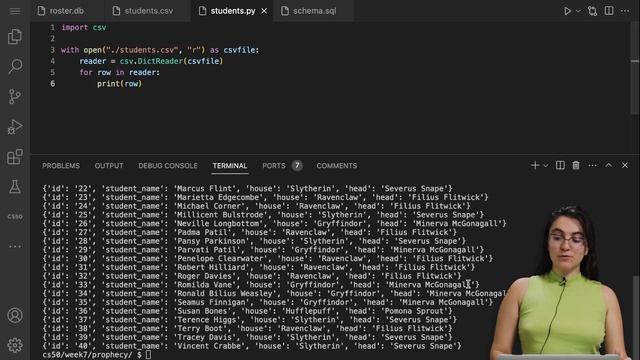Expand the new terminal launch profile dropdown
The width and height of the screenshot is (640, 360).
(545, 165)
